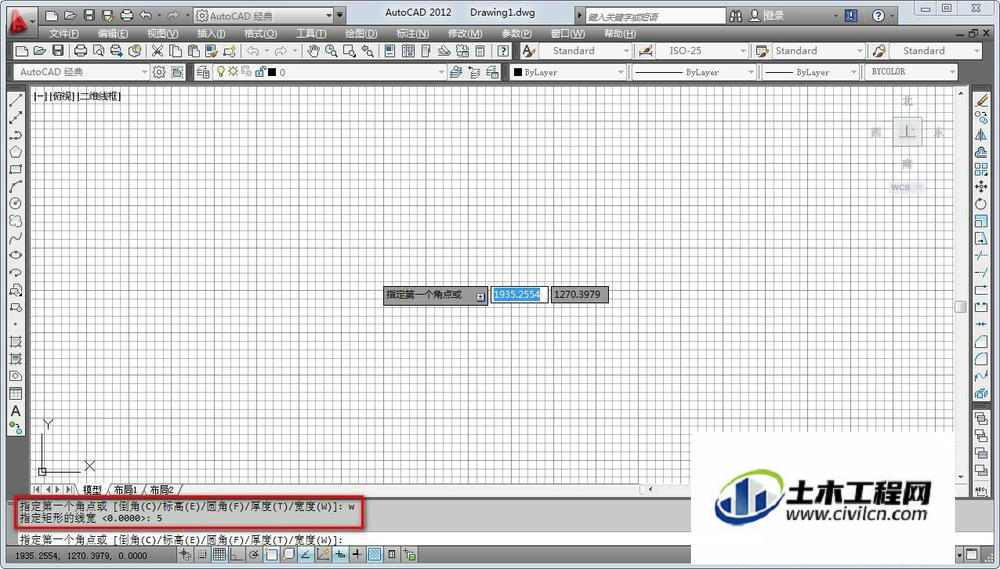Click the 上 face on the ViewCube
Image resolution: width=1000 pixels, height=569 pixels.
pos(907,132)
